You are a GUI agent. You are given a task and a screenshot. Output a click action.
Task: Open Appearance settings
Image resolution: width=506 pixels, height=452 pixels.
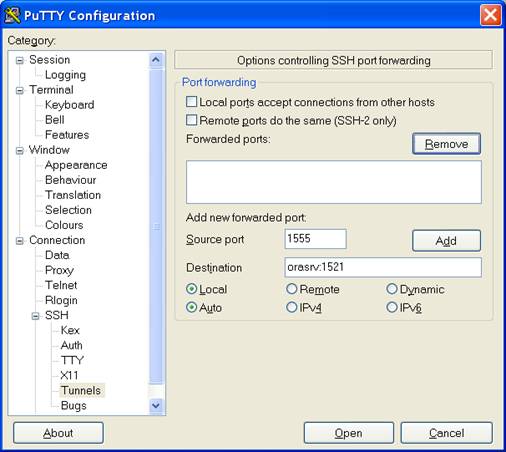76,165
